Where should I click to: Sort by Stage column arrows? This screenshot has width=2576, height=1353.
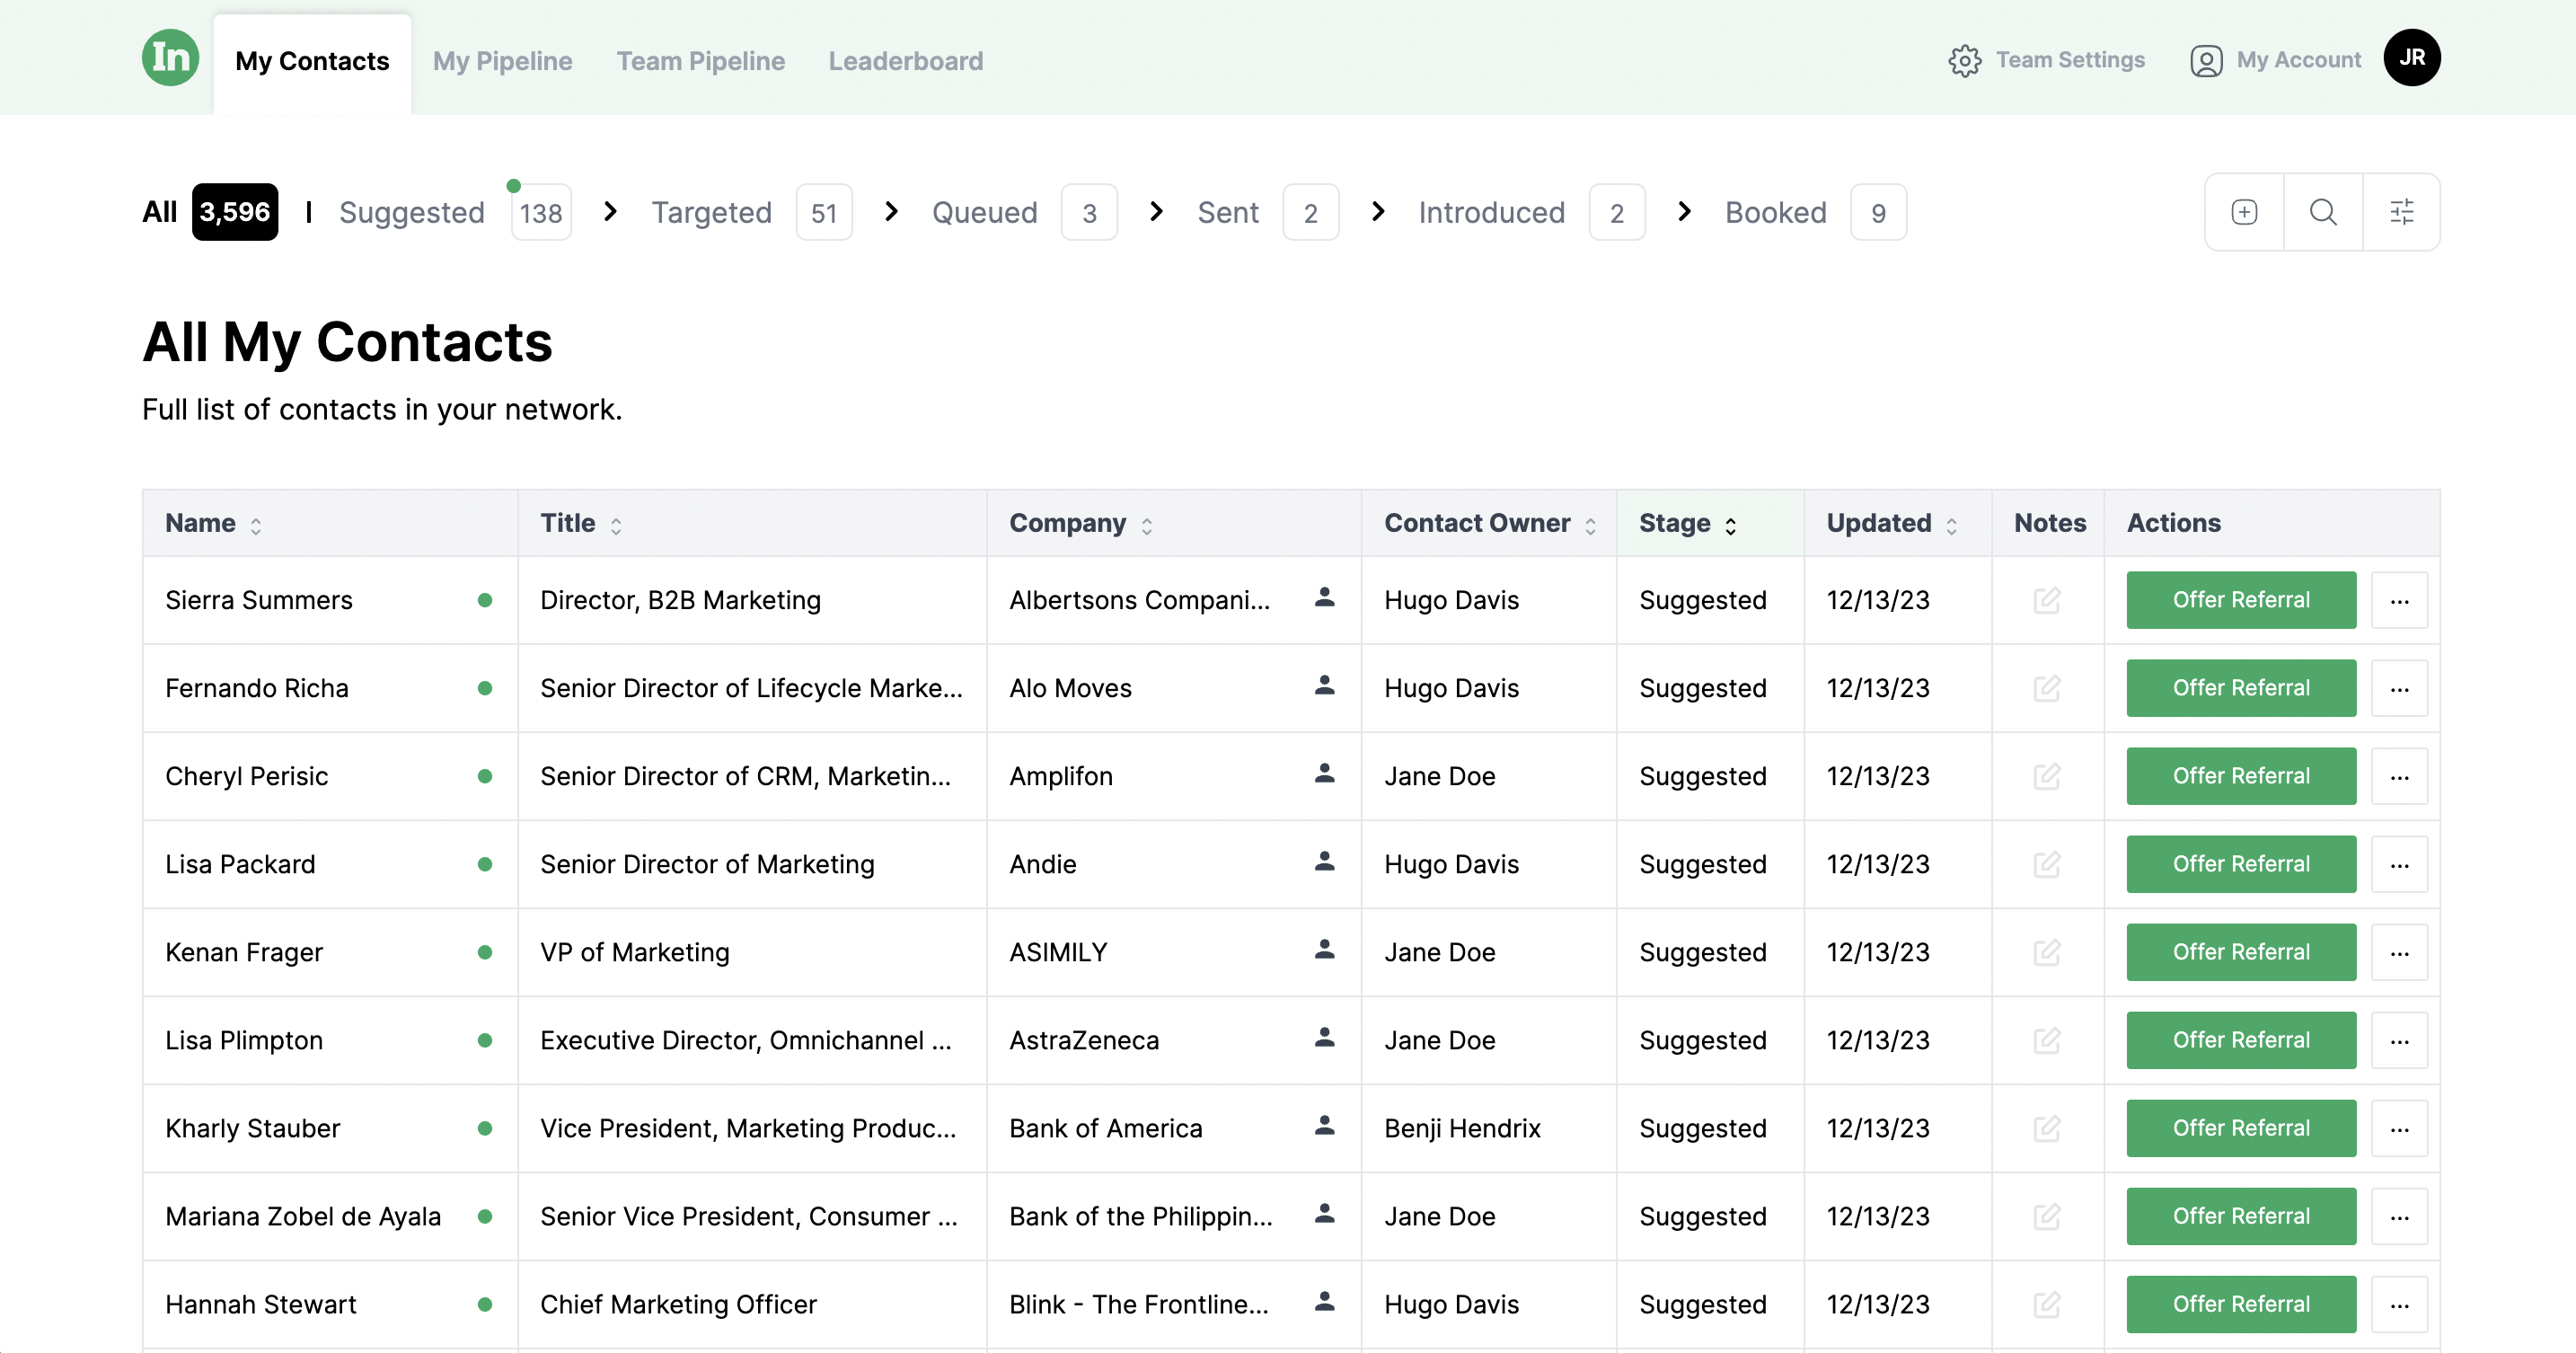coord(1730,525)
